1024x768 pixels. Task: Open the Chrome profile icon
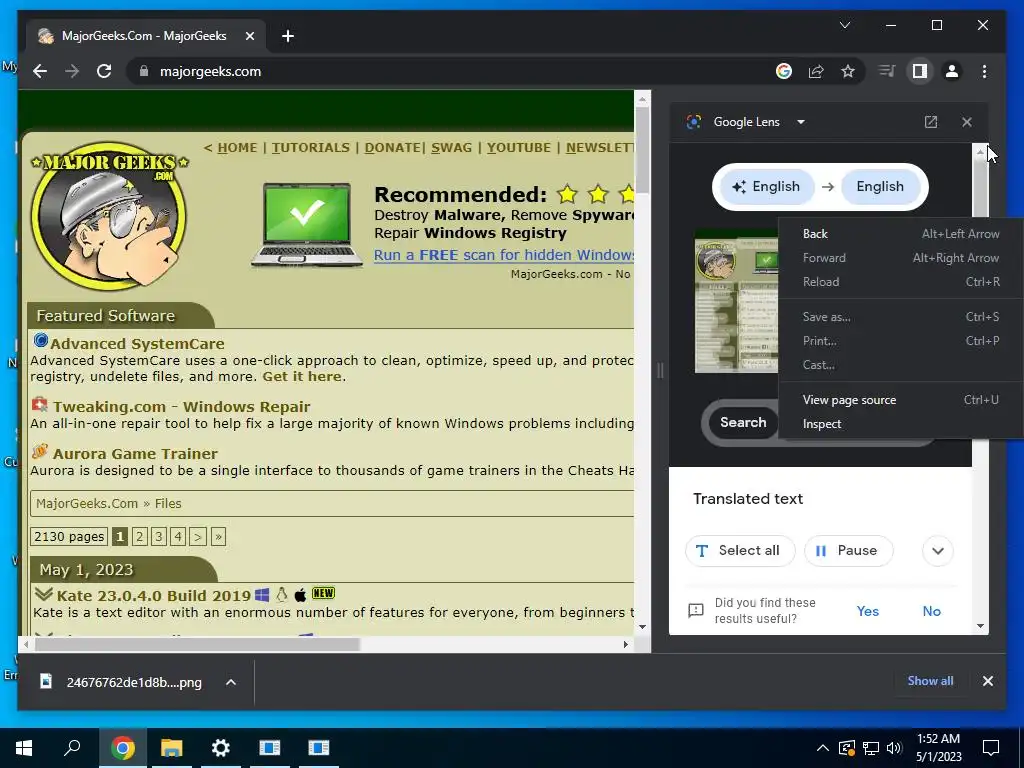[x=952, y=71]
